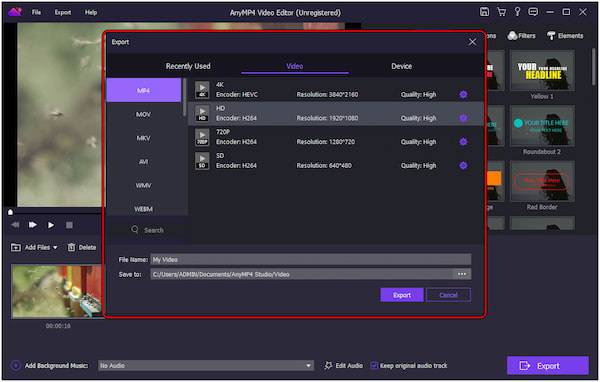
Task: Open settings gear for HD preset
Action: pyautogui.click(x=463, y=118)
